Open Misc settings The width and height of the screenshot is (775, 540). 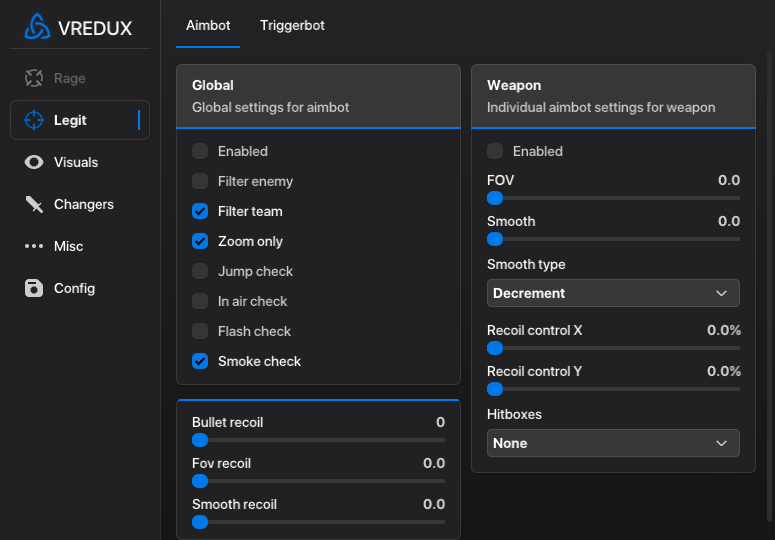point(80,246)
